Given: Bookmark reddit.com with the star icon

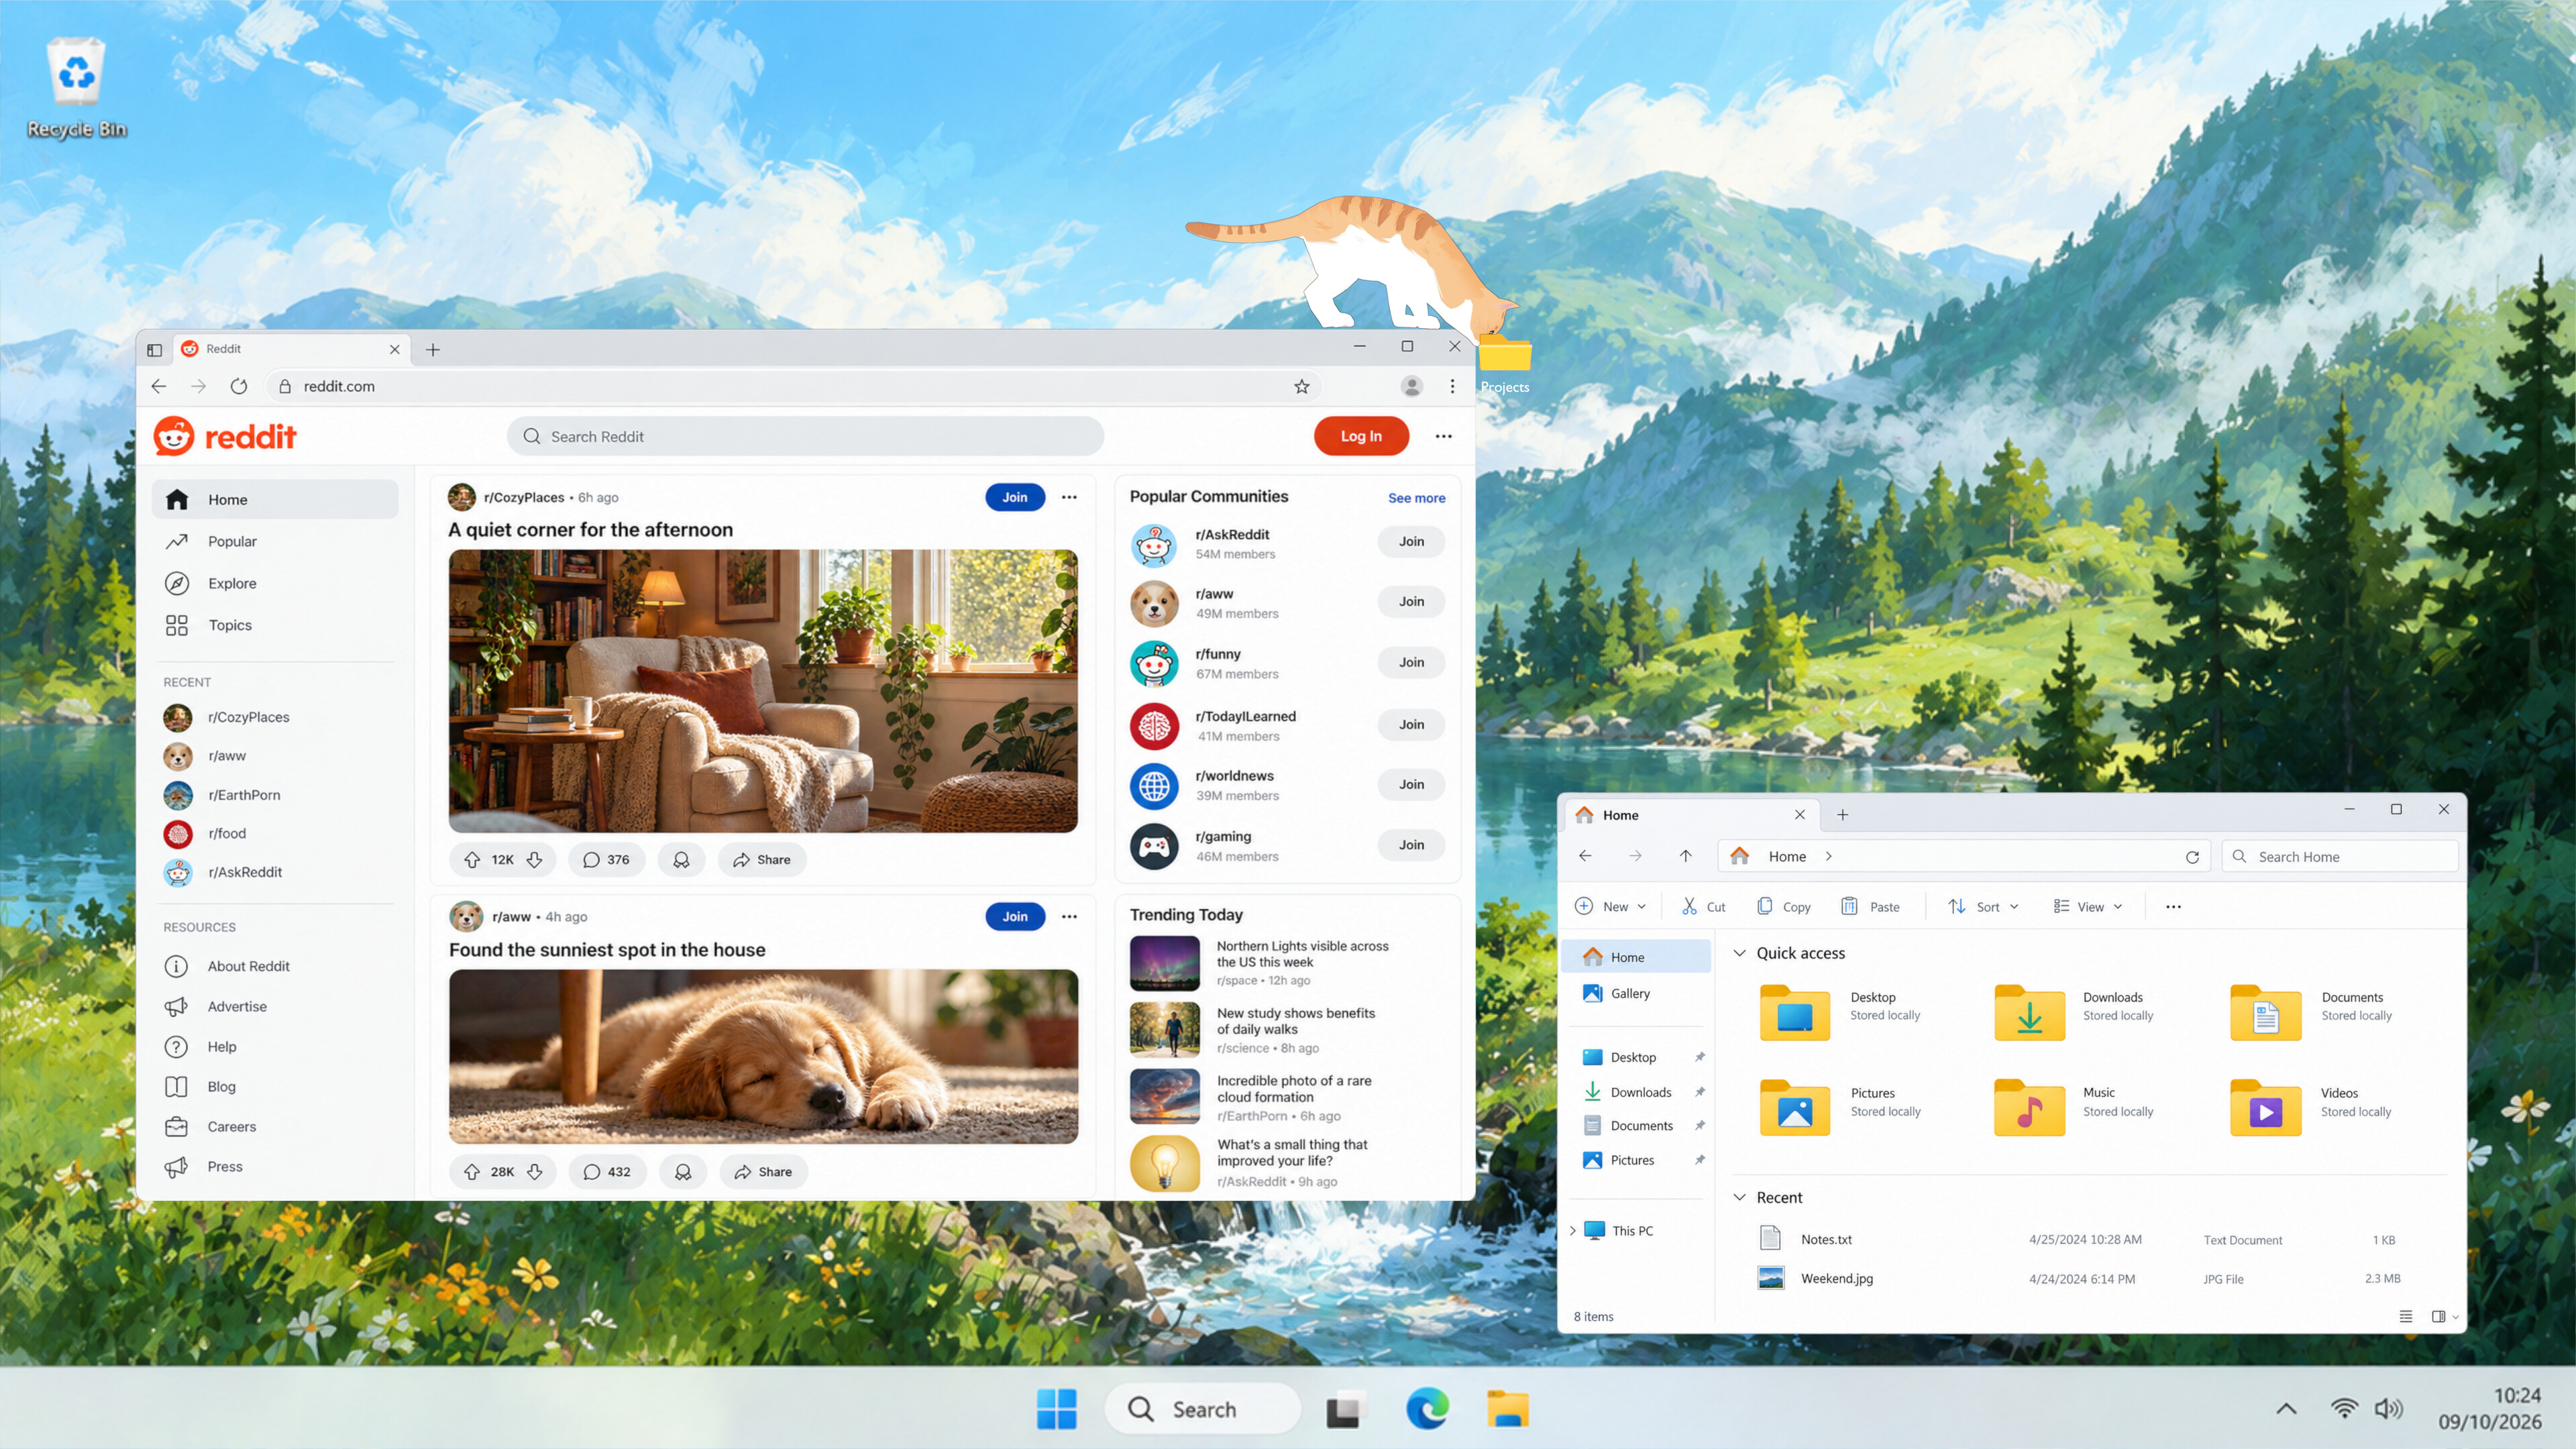Looking at the screenshot, I should click(x=1301, y=386).
